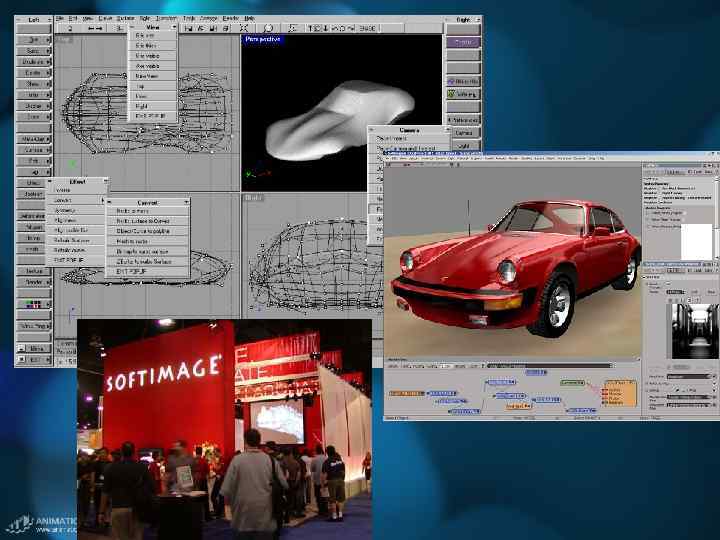Screen dimensions: 720x540
Task: Choose Right in the View popup
Action: 152,106
